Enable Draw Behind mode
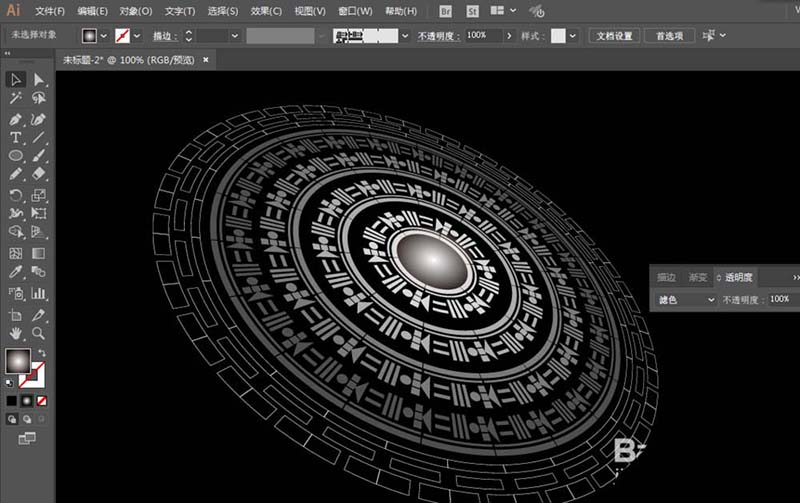The image size is (800, 503). [x=27, y=419]
